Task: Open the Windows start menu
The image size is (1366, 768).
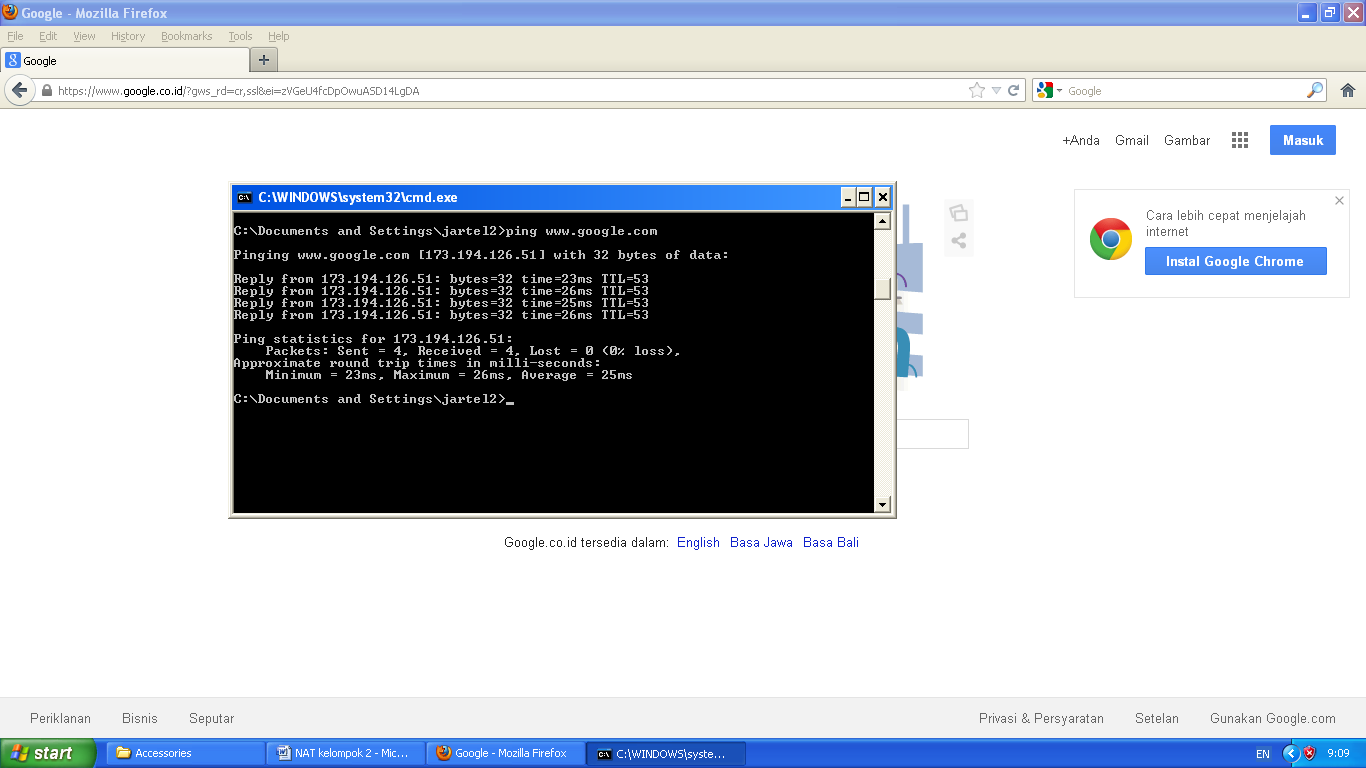Action: [x=48, y=753]
